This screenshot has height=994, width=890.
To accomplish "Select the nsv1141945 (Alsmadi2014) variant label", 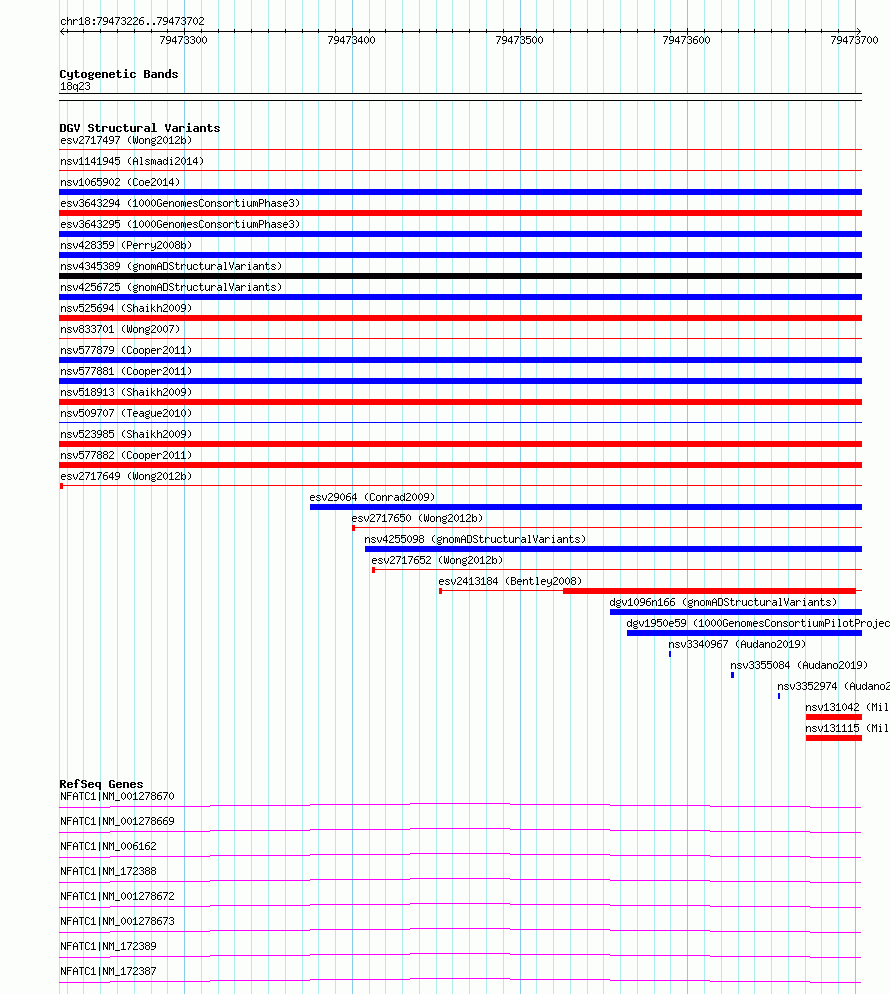I will pos(132,161).
